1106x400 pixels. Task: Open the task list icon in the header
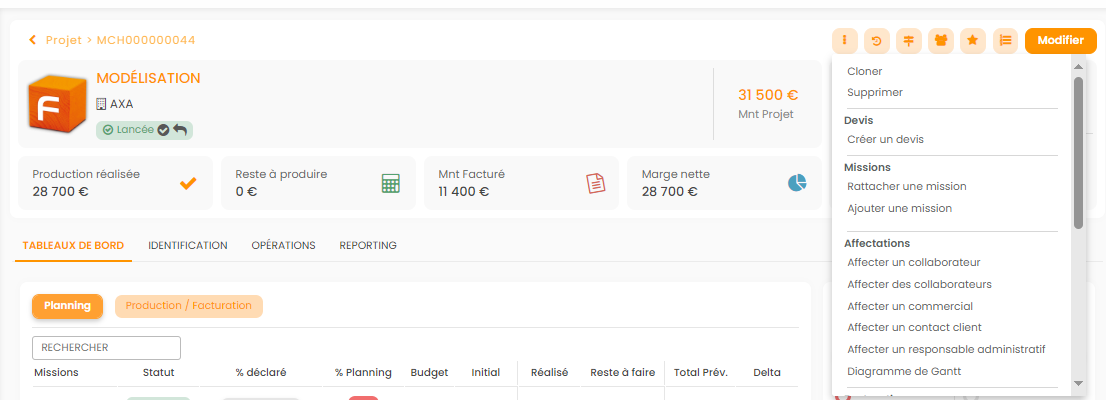[x=1005, y=41]
